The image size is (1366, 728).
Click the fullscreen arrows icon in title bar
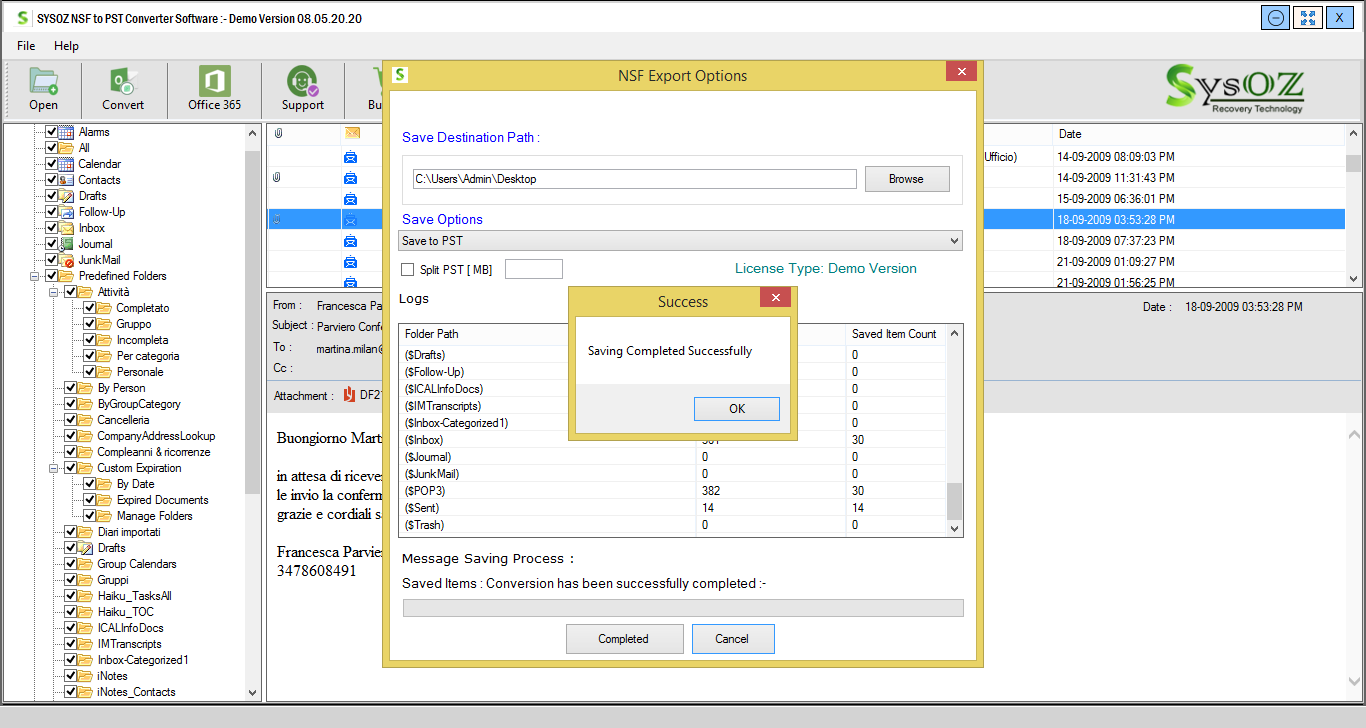click(x=1307, y=18)
